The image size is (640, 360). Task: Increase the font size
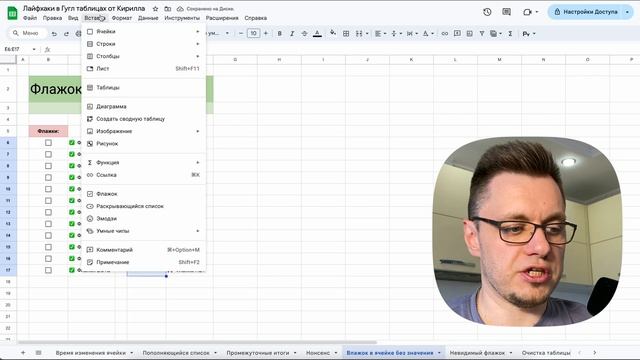pyautogui.click(x=266, y=33)
